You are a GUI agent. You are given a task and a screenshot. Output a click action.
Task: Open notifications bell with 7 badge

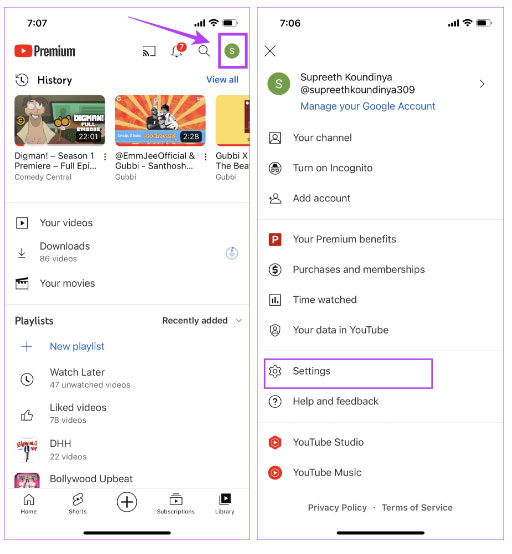point(178,51)
